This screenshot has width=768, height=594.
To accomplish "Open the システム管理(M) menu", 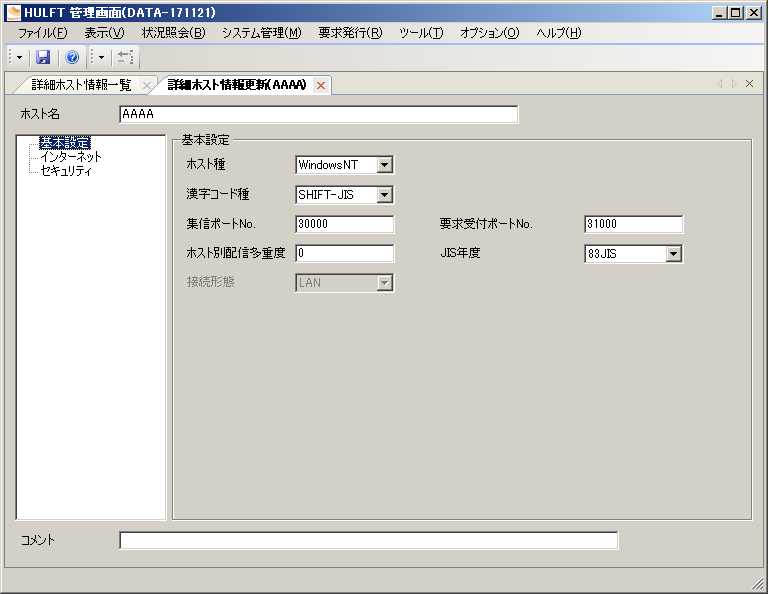I will click(x=262, y=33).
